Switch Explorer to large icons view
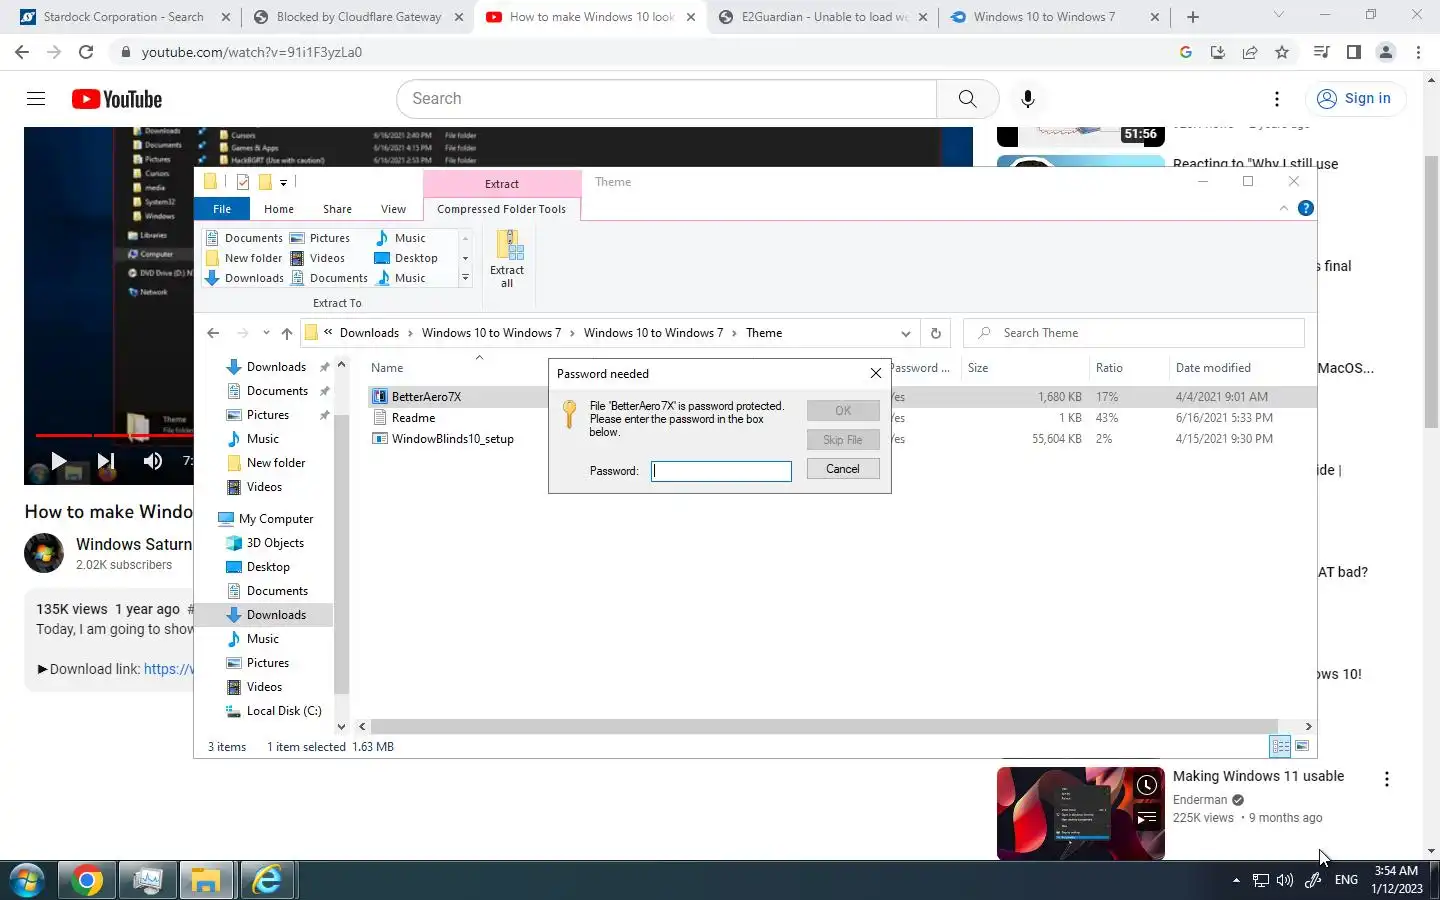 (x=1302, y=746)
